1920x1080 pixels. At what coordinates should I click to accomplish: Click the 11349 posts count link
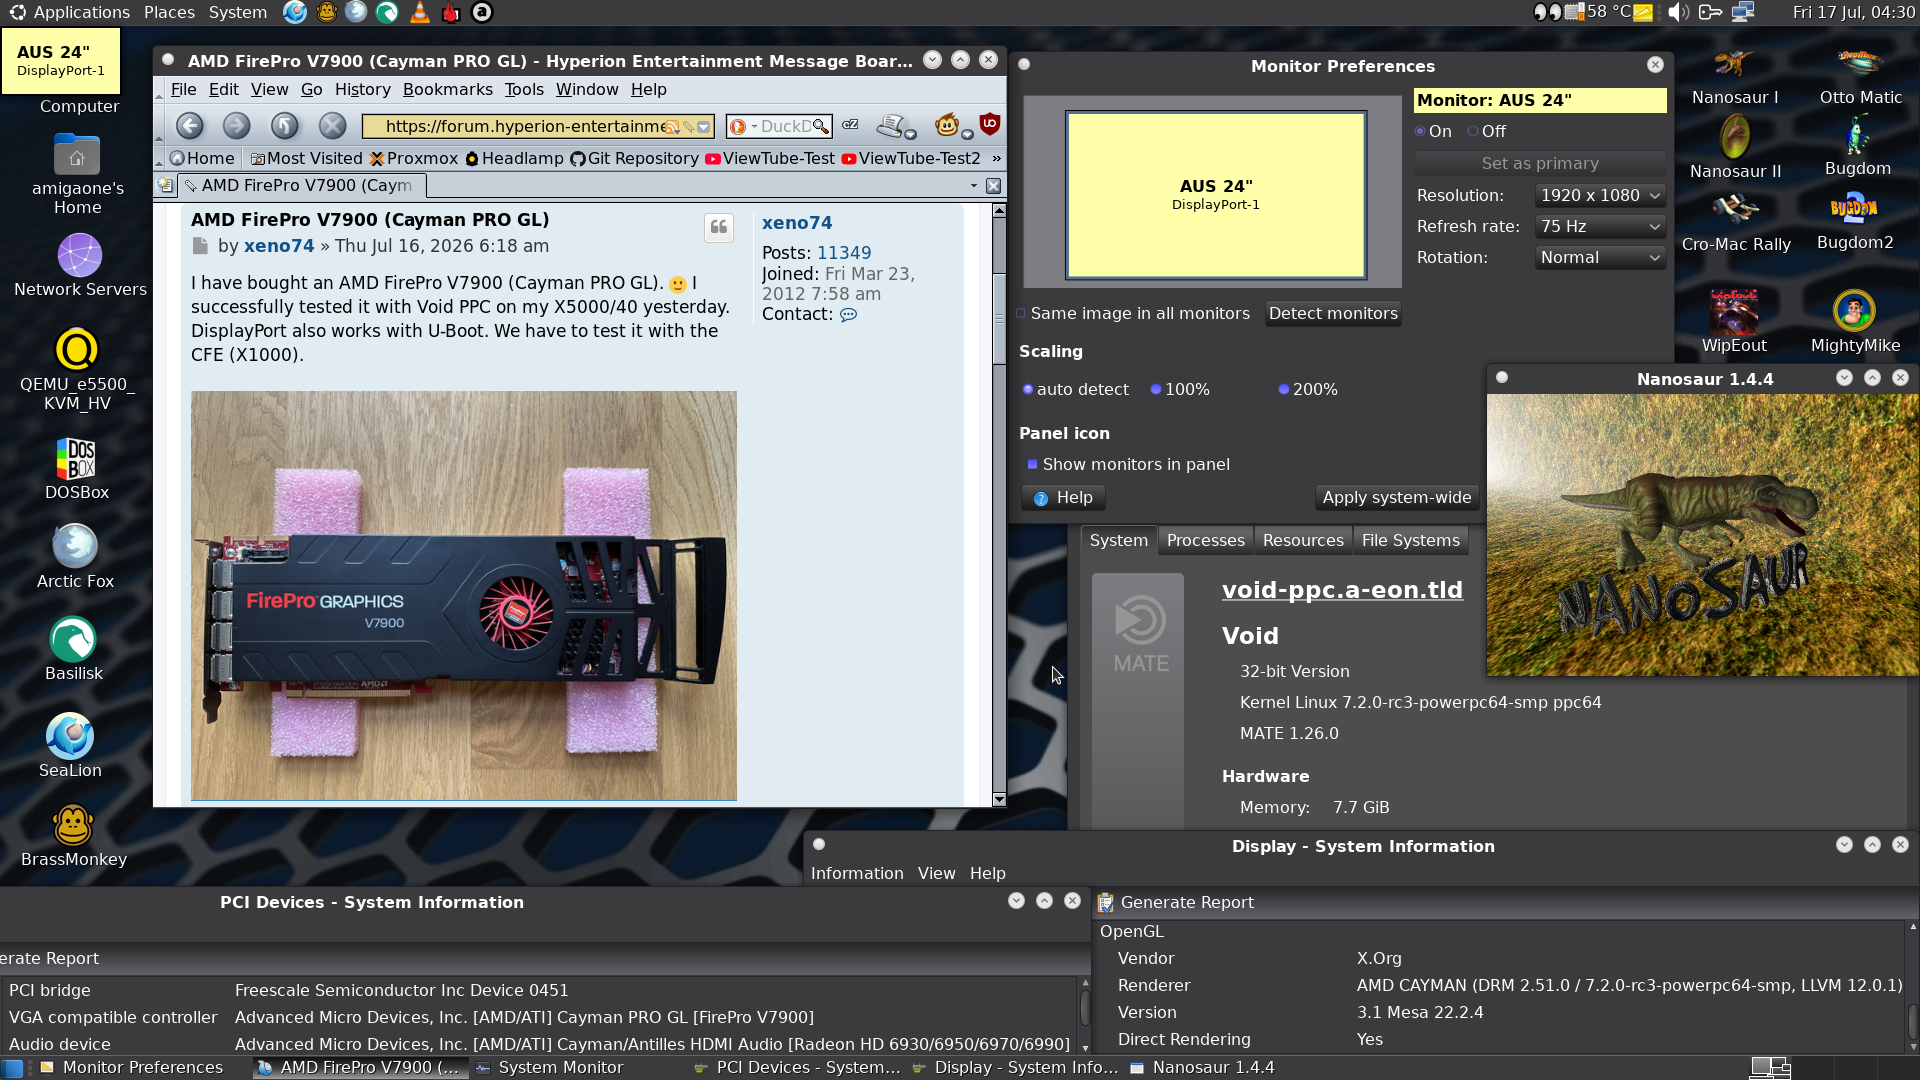(x=844, y=253)
